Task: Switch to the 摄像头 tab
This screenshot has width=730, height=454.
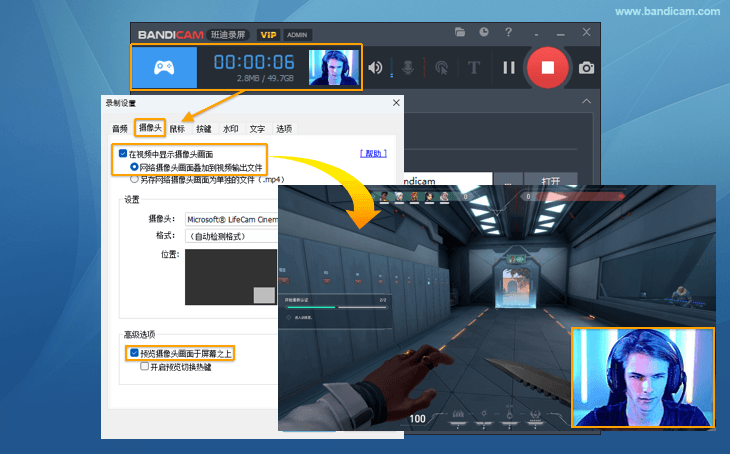Action: pos(150,128)
